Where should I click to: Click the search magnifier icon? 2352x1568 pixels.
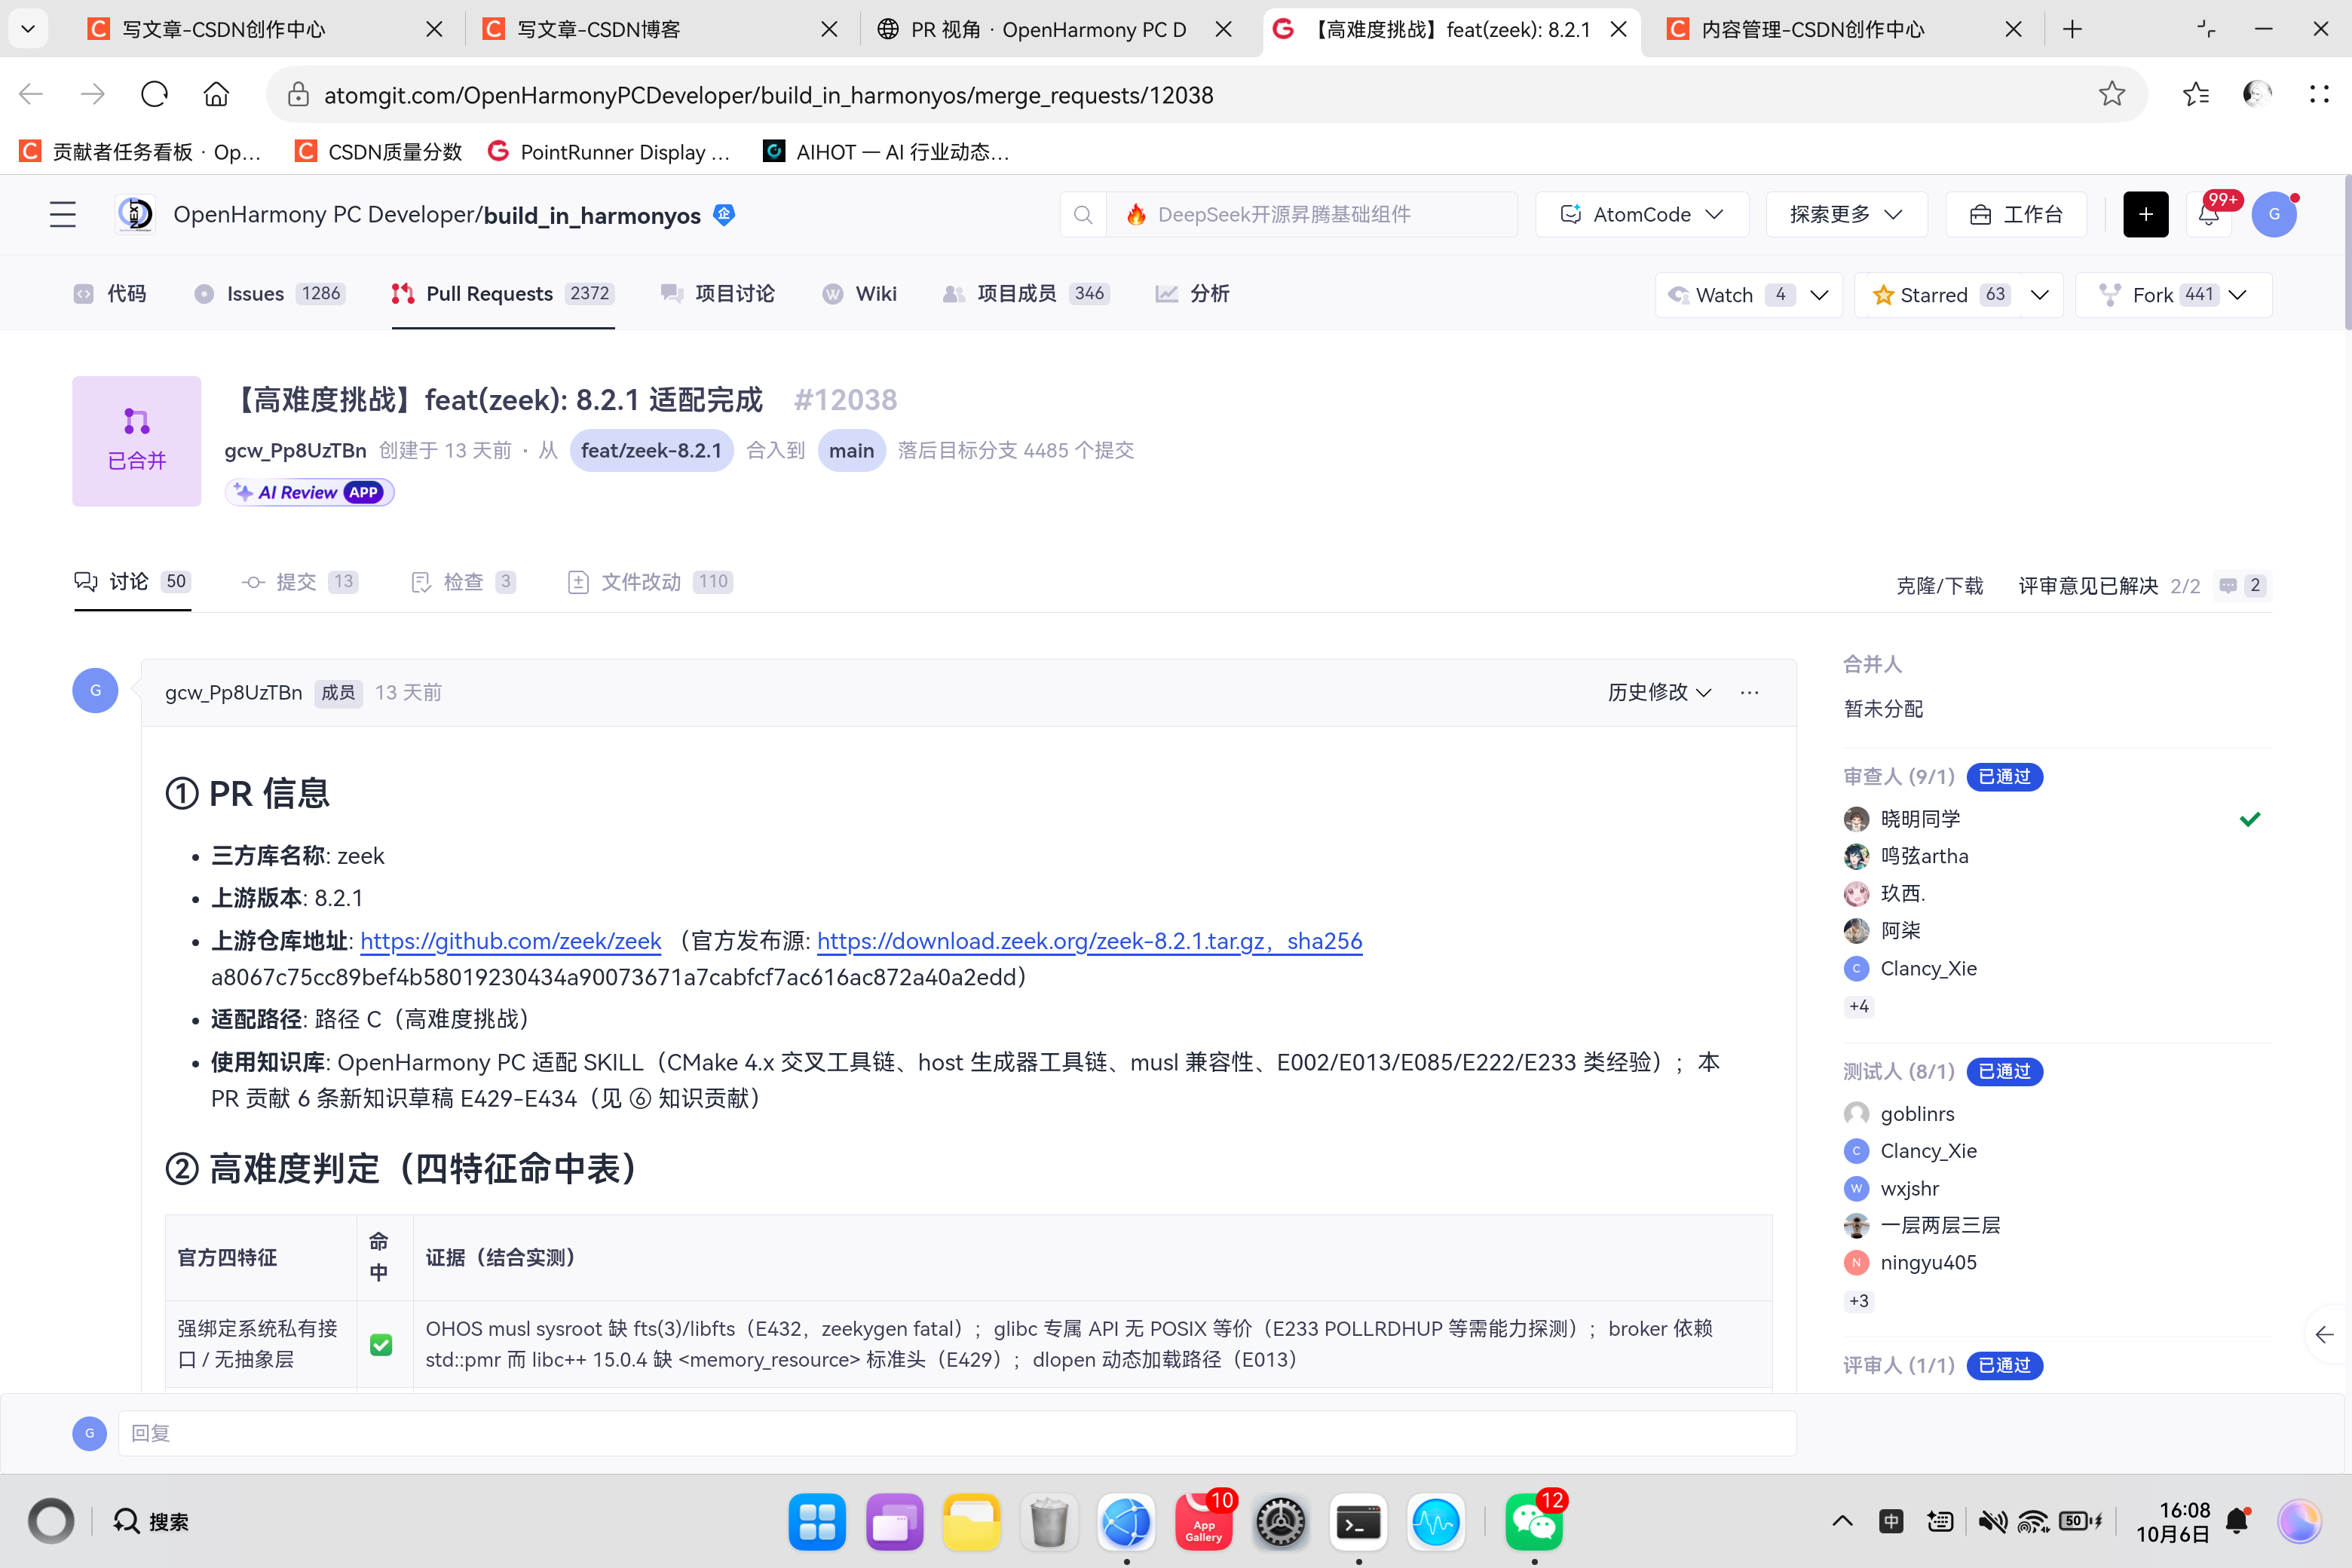[1083, 214]
